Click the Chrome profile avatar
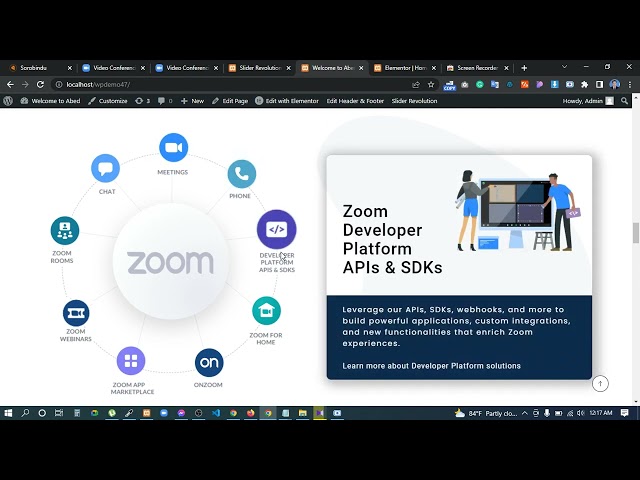 tap(615, 84)
